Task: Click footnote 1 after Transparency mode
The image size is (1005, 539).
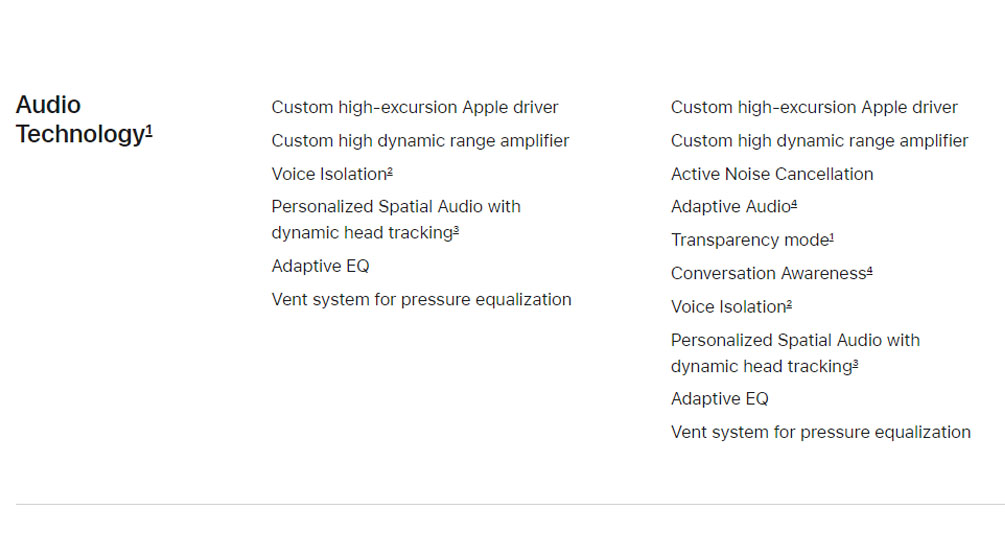Action: pos(832,238)
